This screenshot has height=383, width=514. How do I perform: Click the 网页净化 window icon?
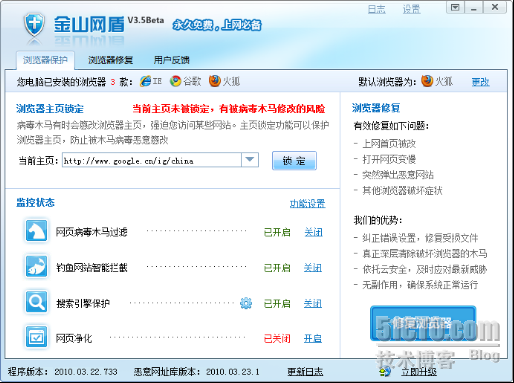point(36,337)
